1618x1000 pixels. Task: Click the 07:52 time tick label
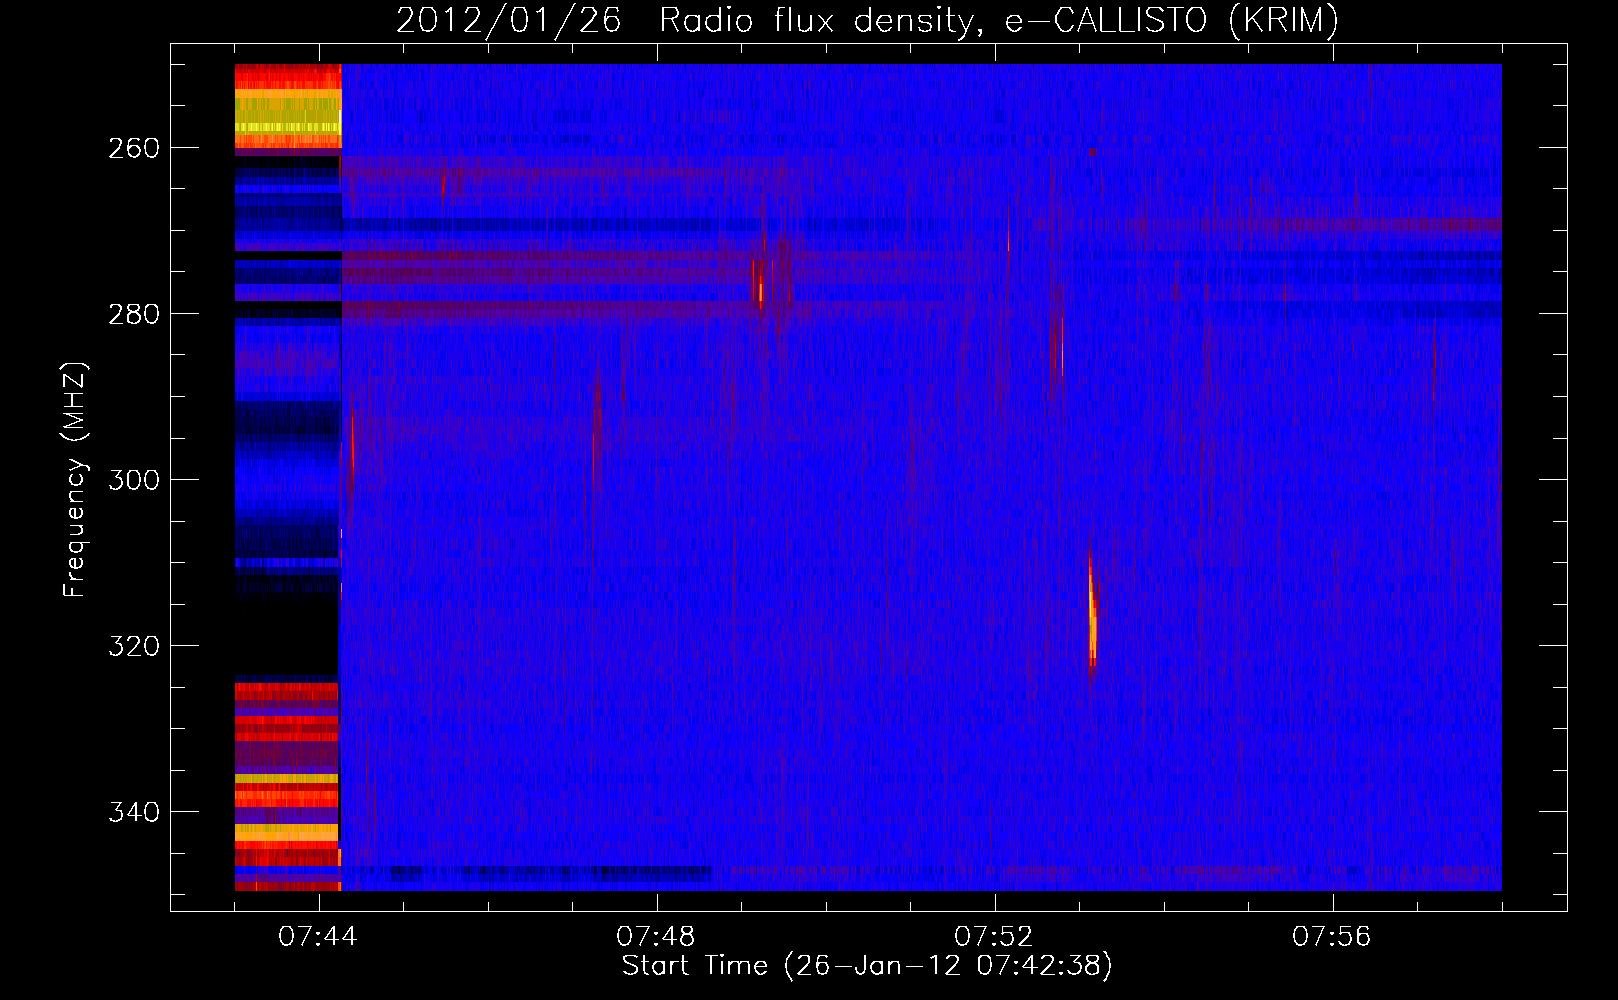tap(994, 937)
